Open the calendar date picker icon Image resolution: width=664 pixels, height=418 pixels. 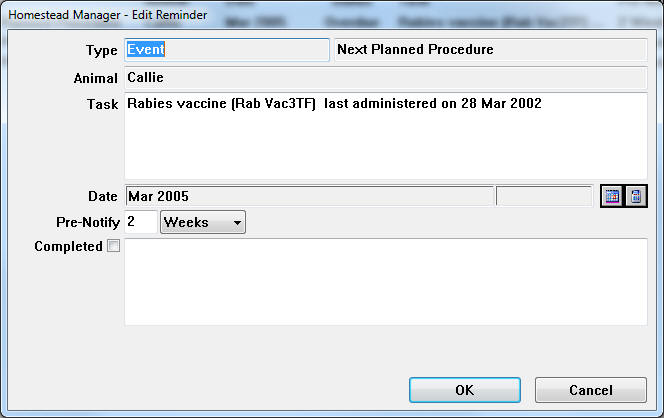point(611,196)
